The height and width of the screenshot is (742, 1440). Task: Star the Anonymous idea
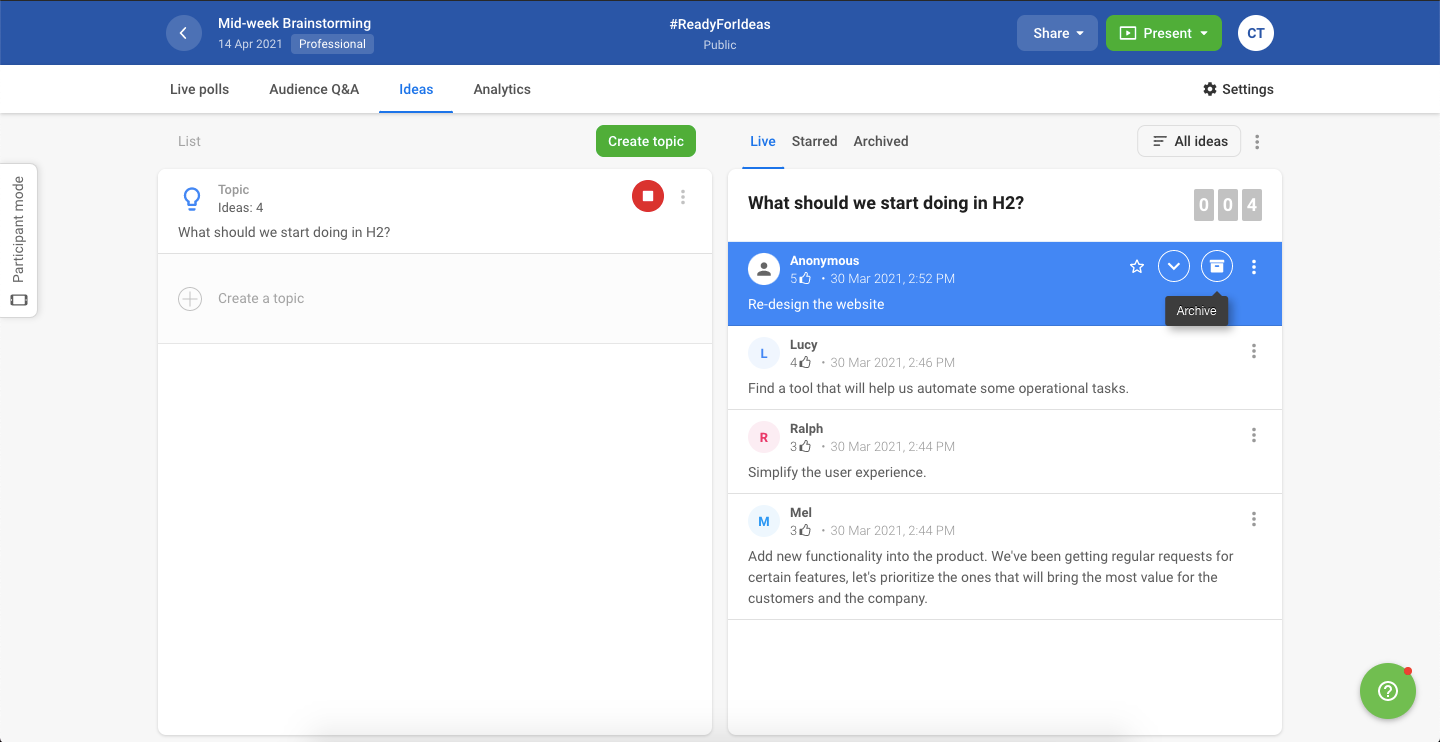[x=1137, y=267]
